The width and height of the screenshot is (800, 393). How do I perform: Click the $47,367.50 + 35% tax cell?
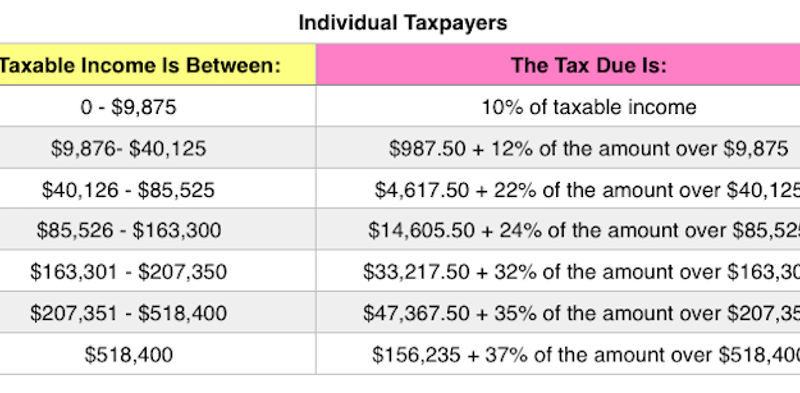pyautogui.click(x=558, y=312)
